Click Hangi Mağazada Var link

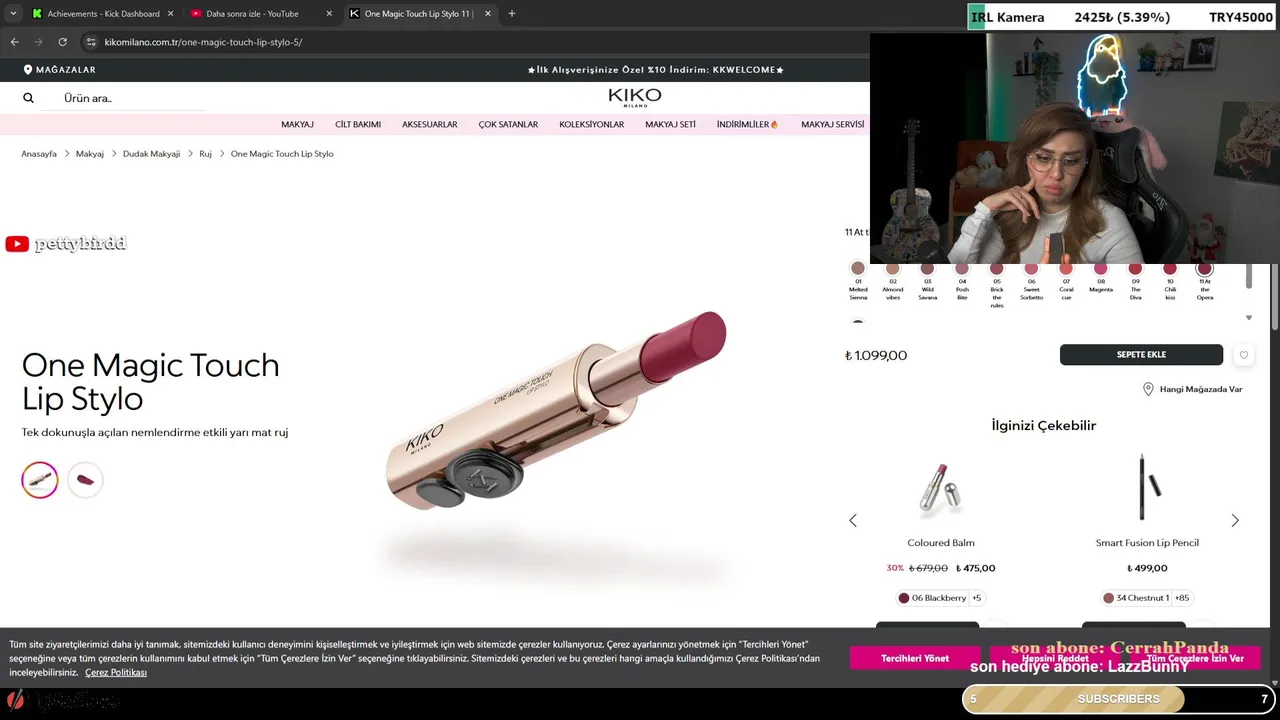(x=1201, y=389)
